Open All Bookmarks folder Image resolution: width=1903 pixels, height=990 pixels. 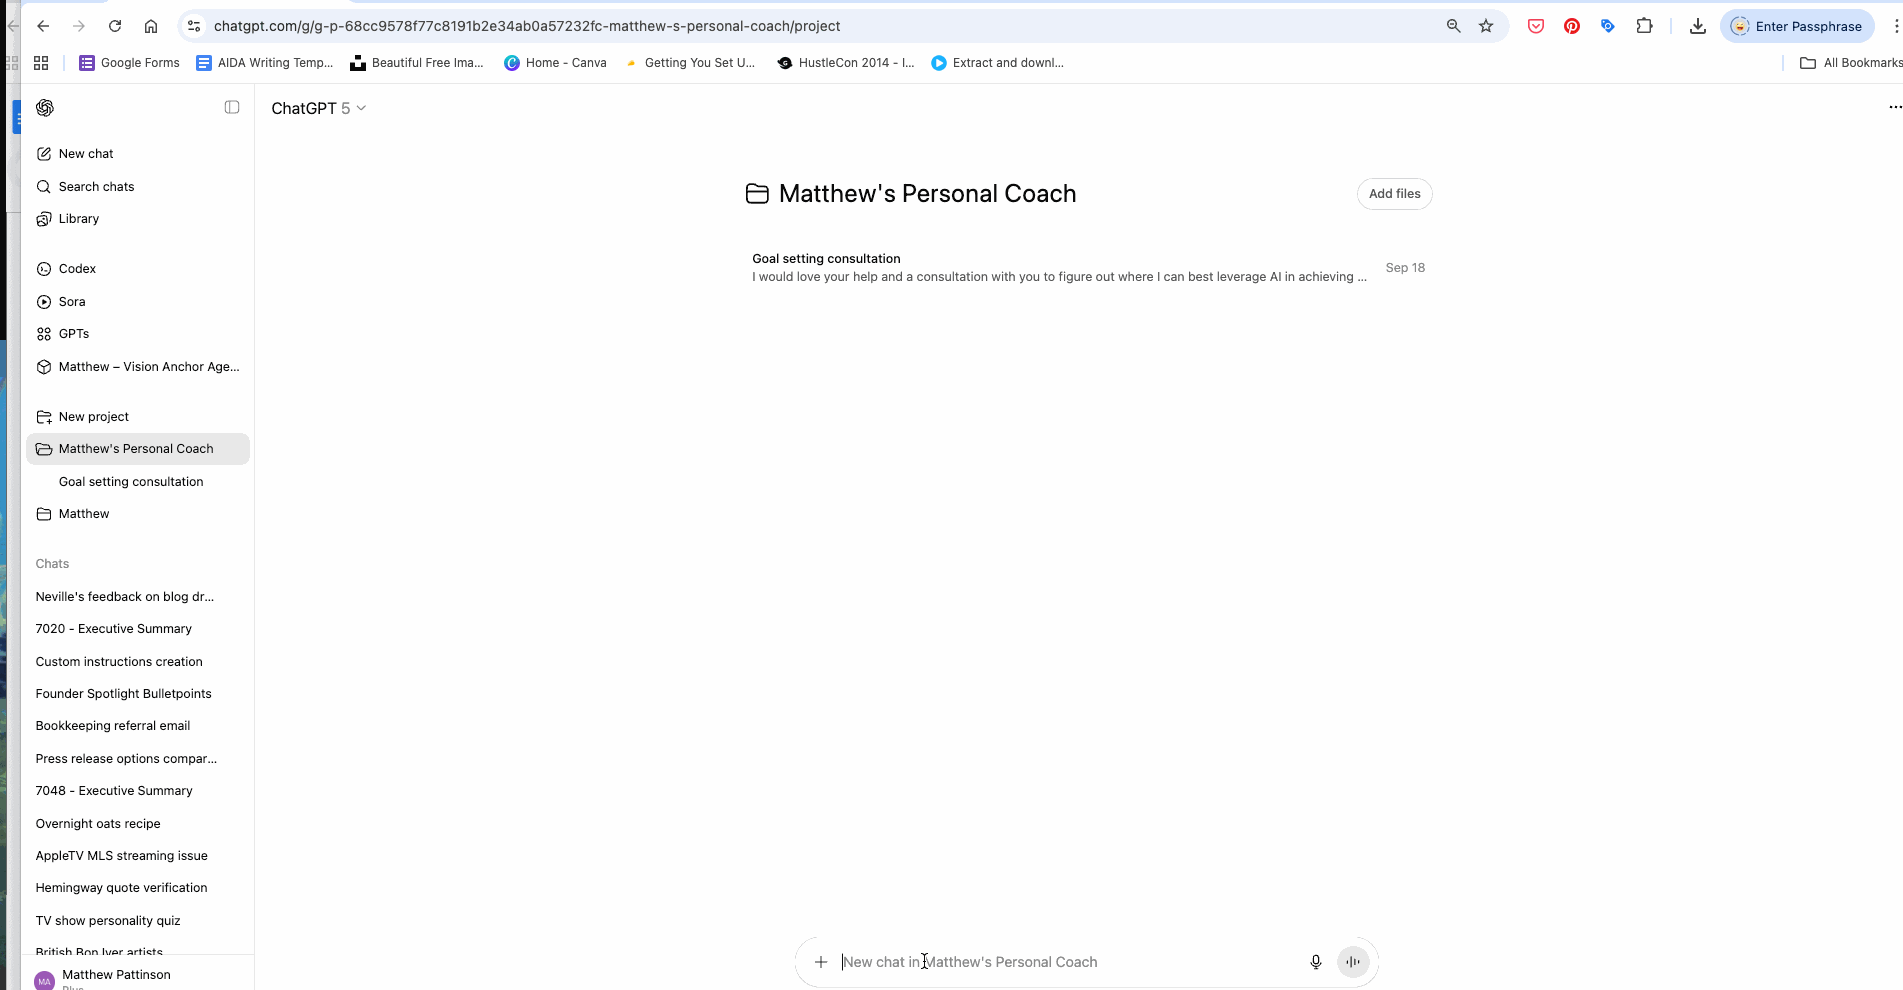click(x=1851, y=63)
